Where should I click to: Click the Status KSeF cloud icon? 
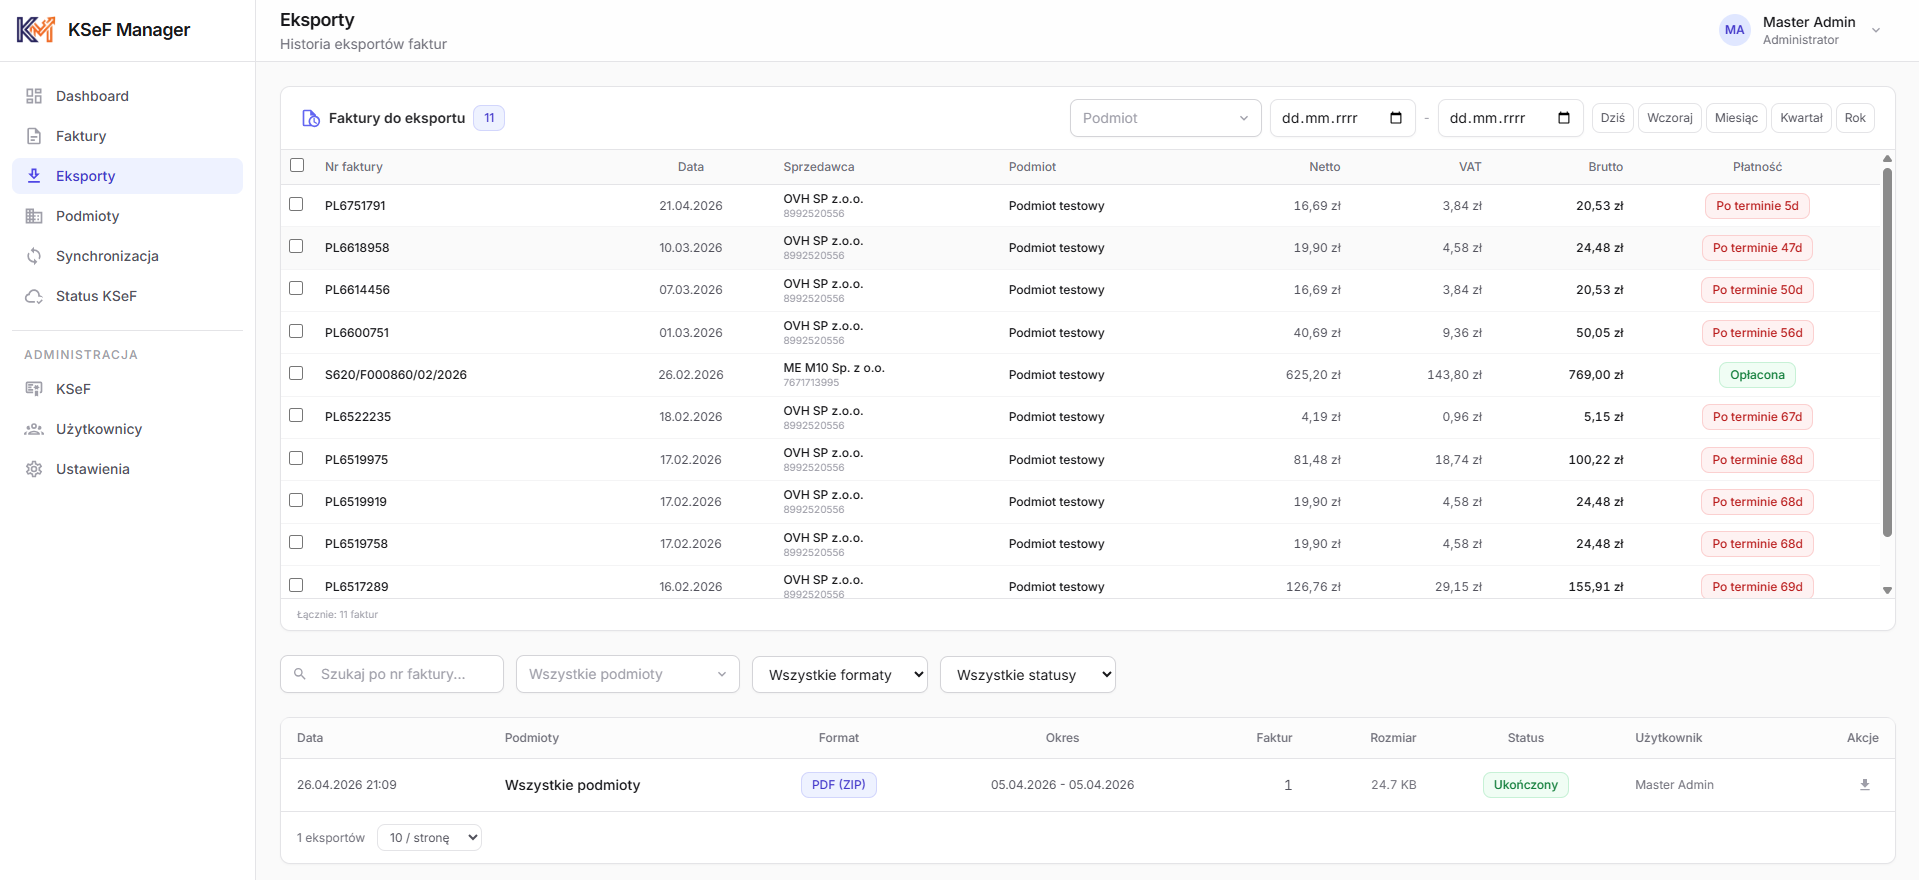(34, 296)
